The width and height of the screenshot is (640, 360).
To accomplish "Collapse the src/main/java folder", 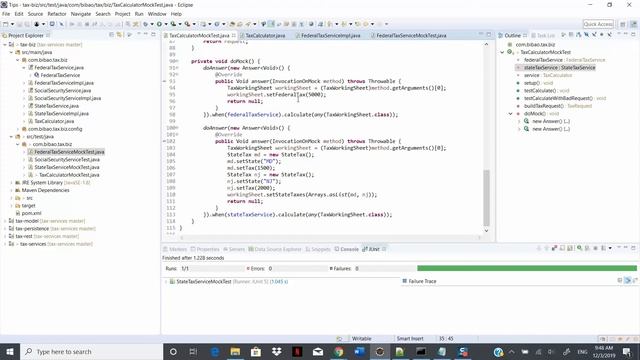I will (x=11, y=52).
